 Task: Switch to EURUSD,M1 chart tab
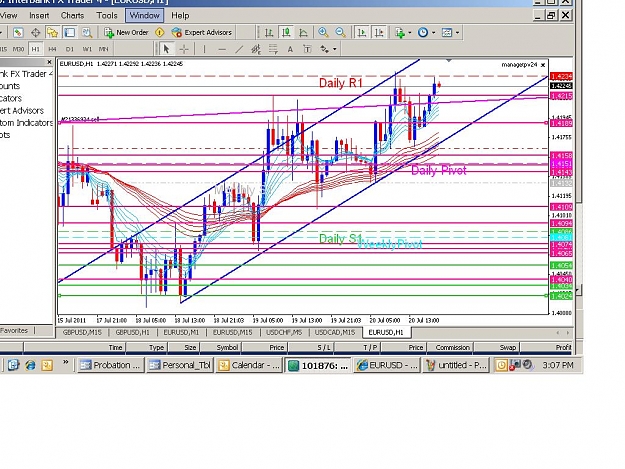[x=181, y=332]
